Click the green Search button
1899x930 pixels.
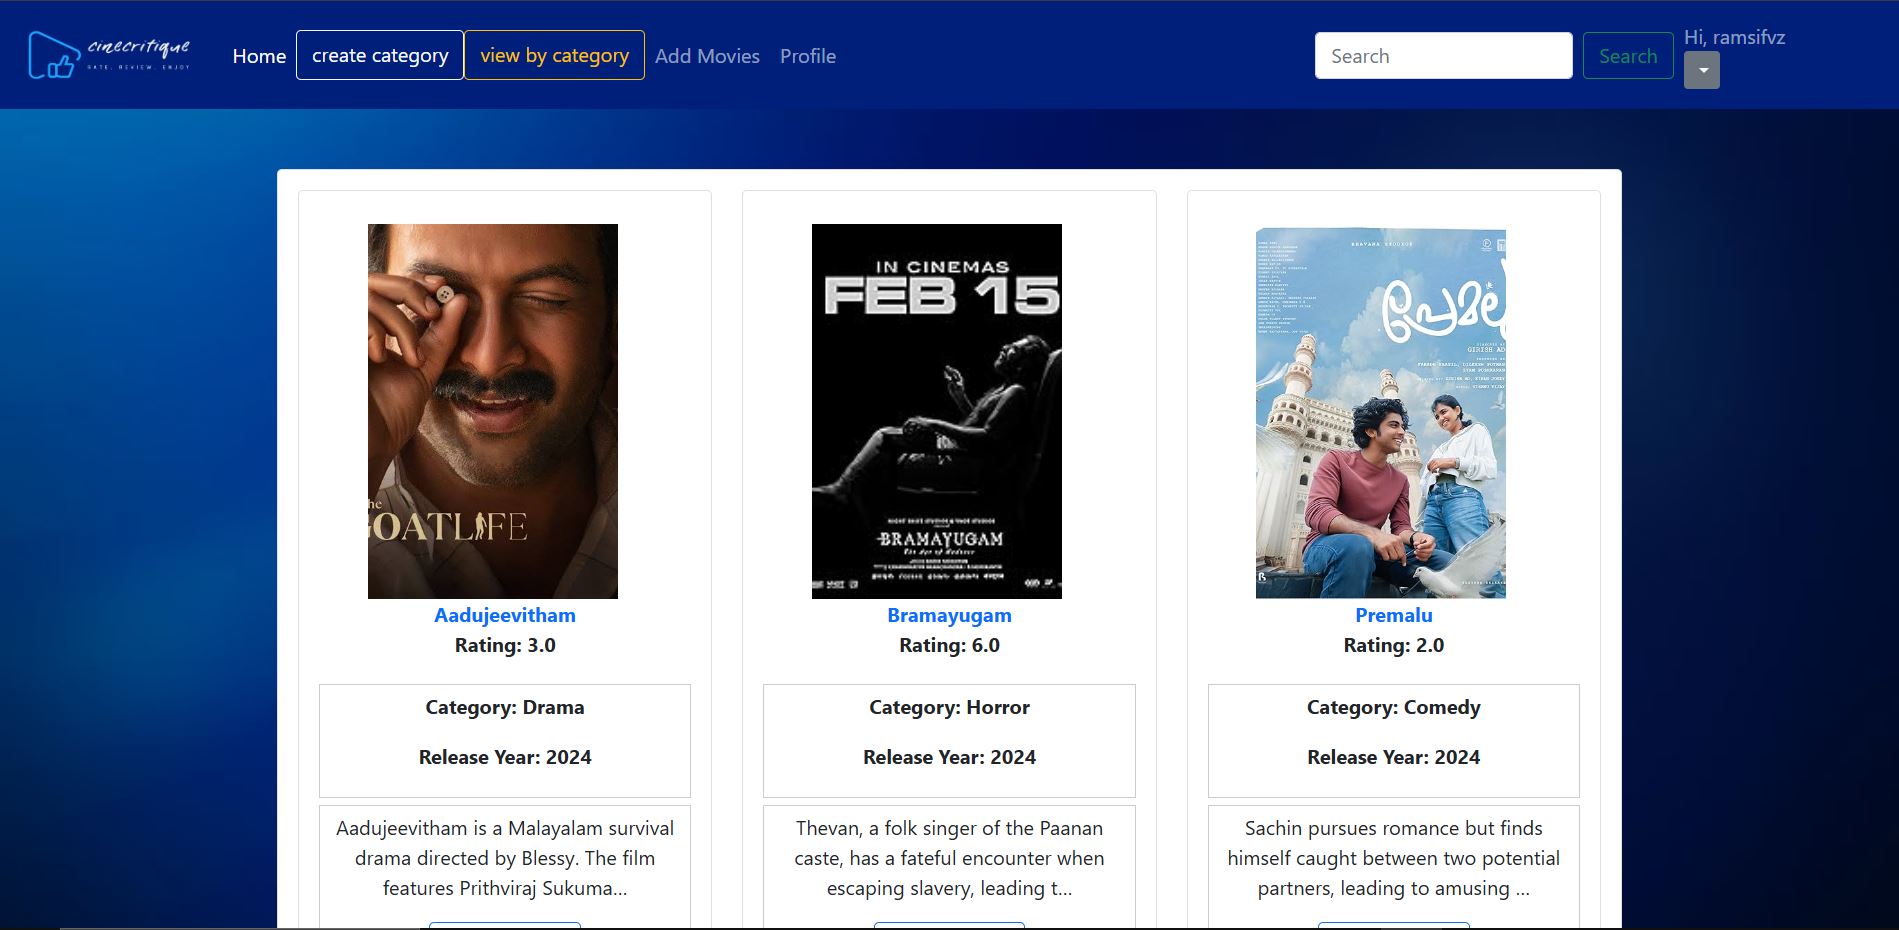point(1627,56)
